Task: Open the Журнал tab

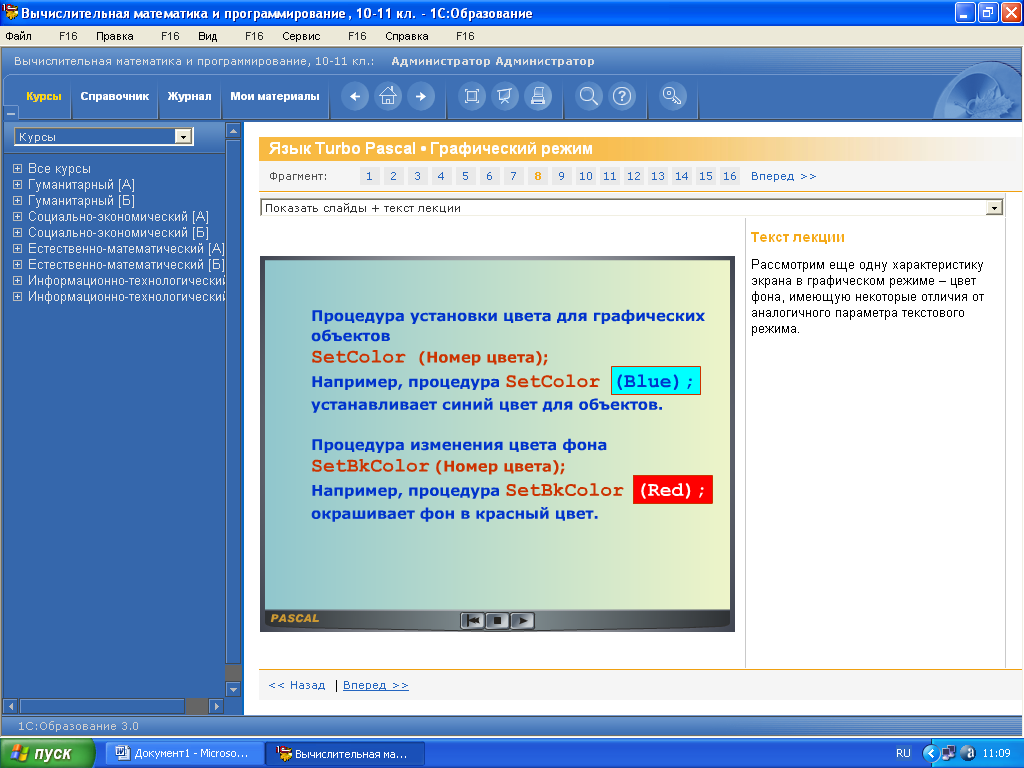Action: tap(189, 97)
